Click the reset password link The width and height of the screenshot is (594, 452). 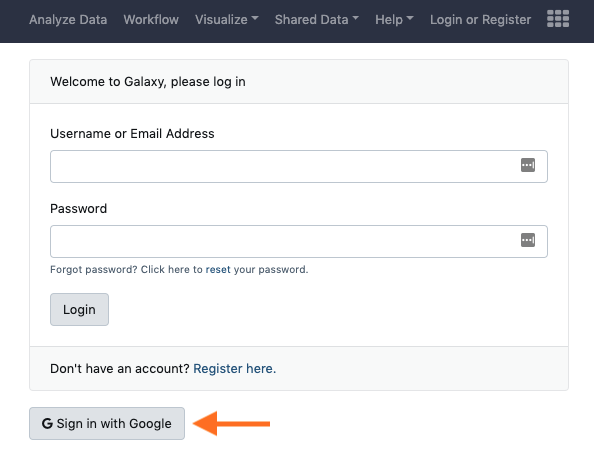coord(218,269)
